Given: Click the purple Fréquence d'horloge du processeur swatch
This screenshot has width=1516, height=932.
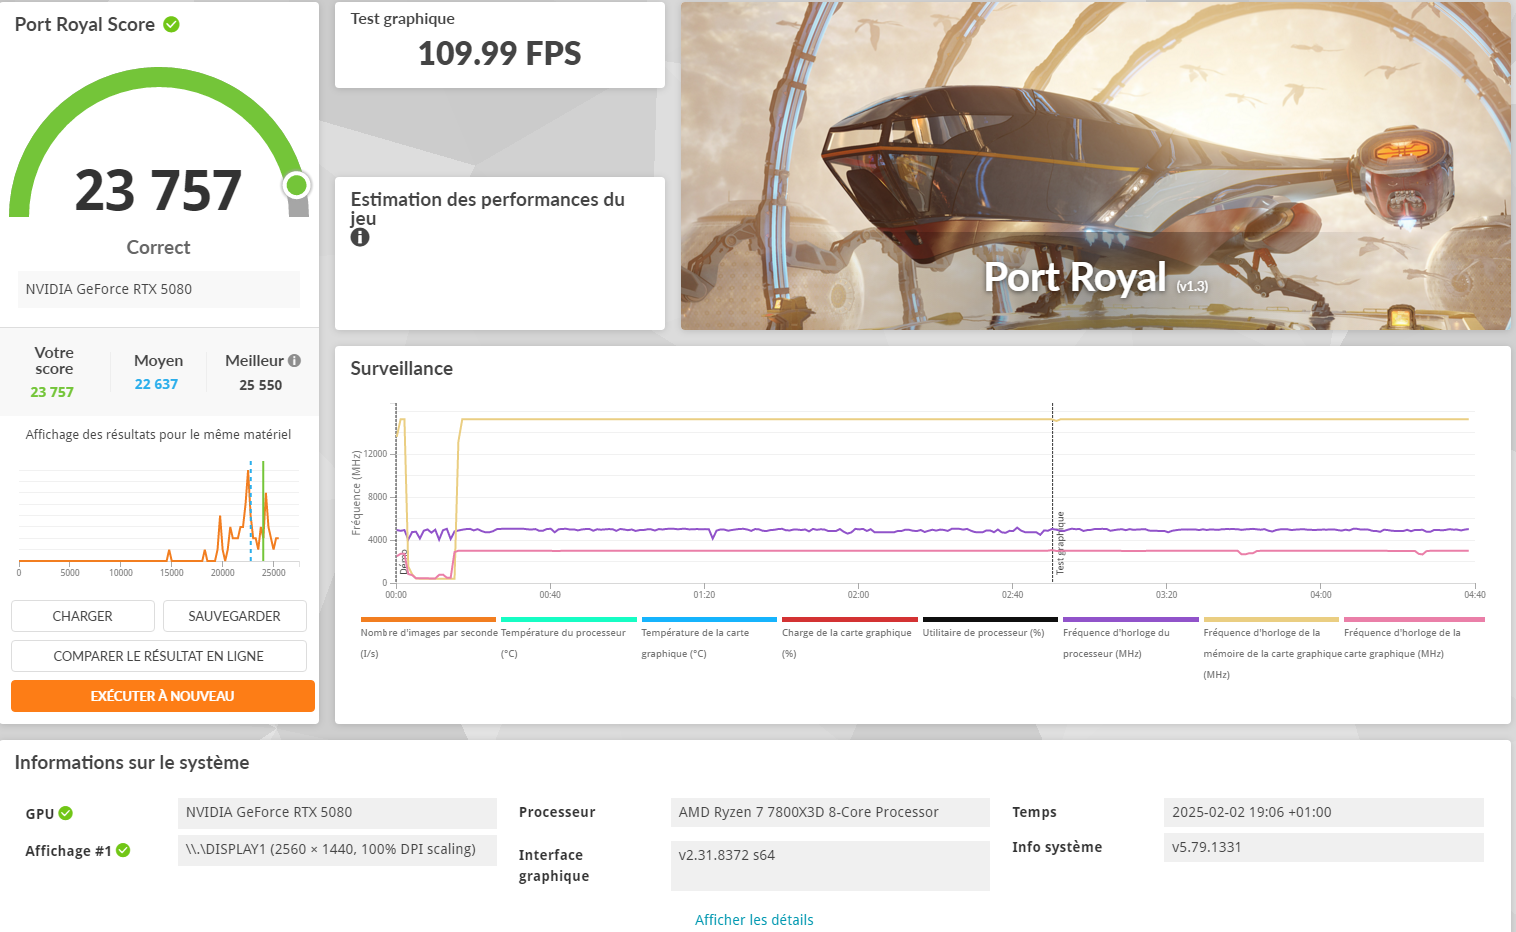Looking at the screenshot, I should [1130, 620].
